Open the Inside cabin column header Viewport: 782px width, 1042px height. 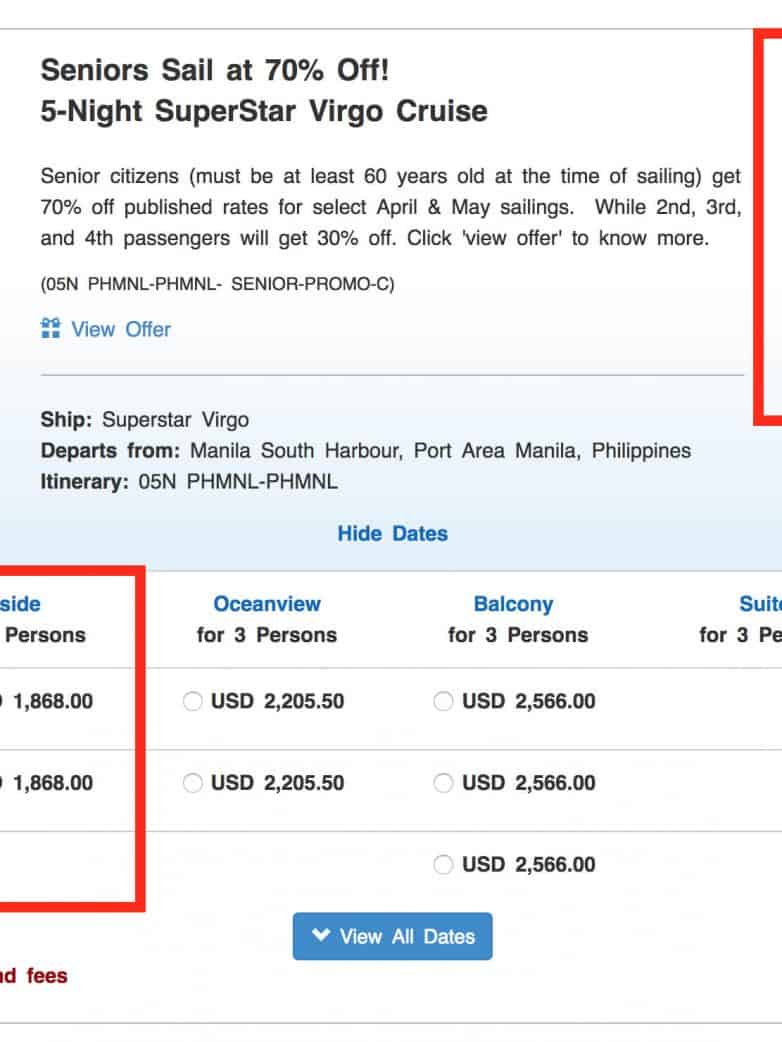click(21, 604)
